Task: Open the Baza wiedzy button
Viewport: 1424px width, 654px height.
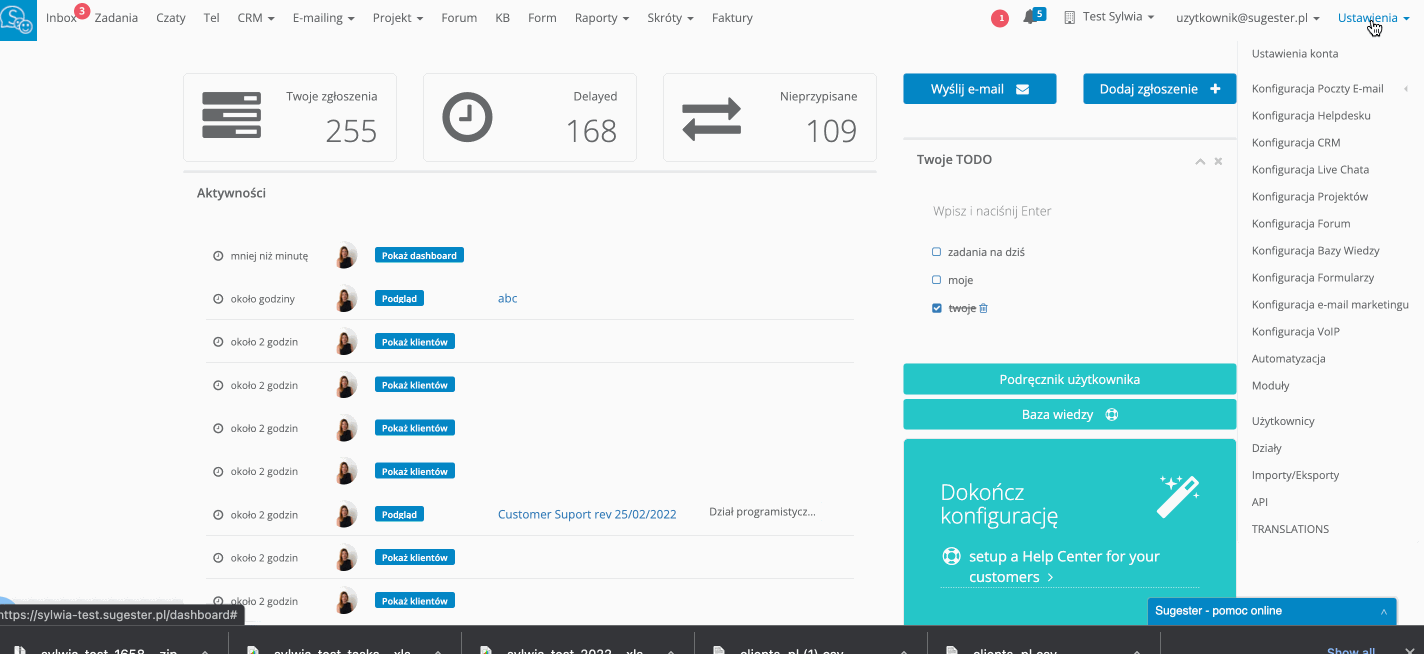Action: (x=1069, y=414)
